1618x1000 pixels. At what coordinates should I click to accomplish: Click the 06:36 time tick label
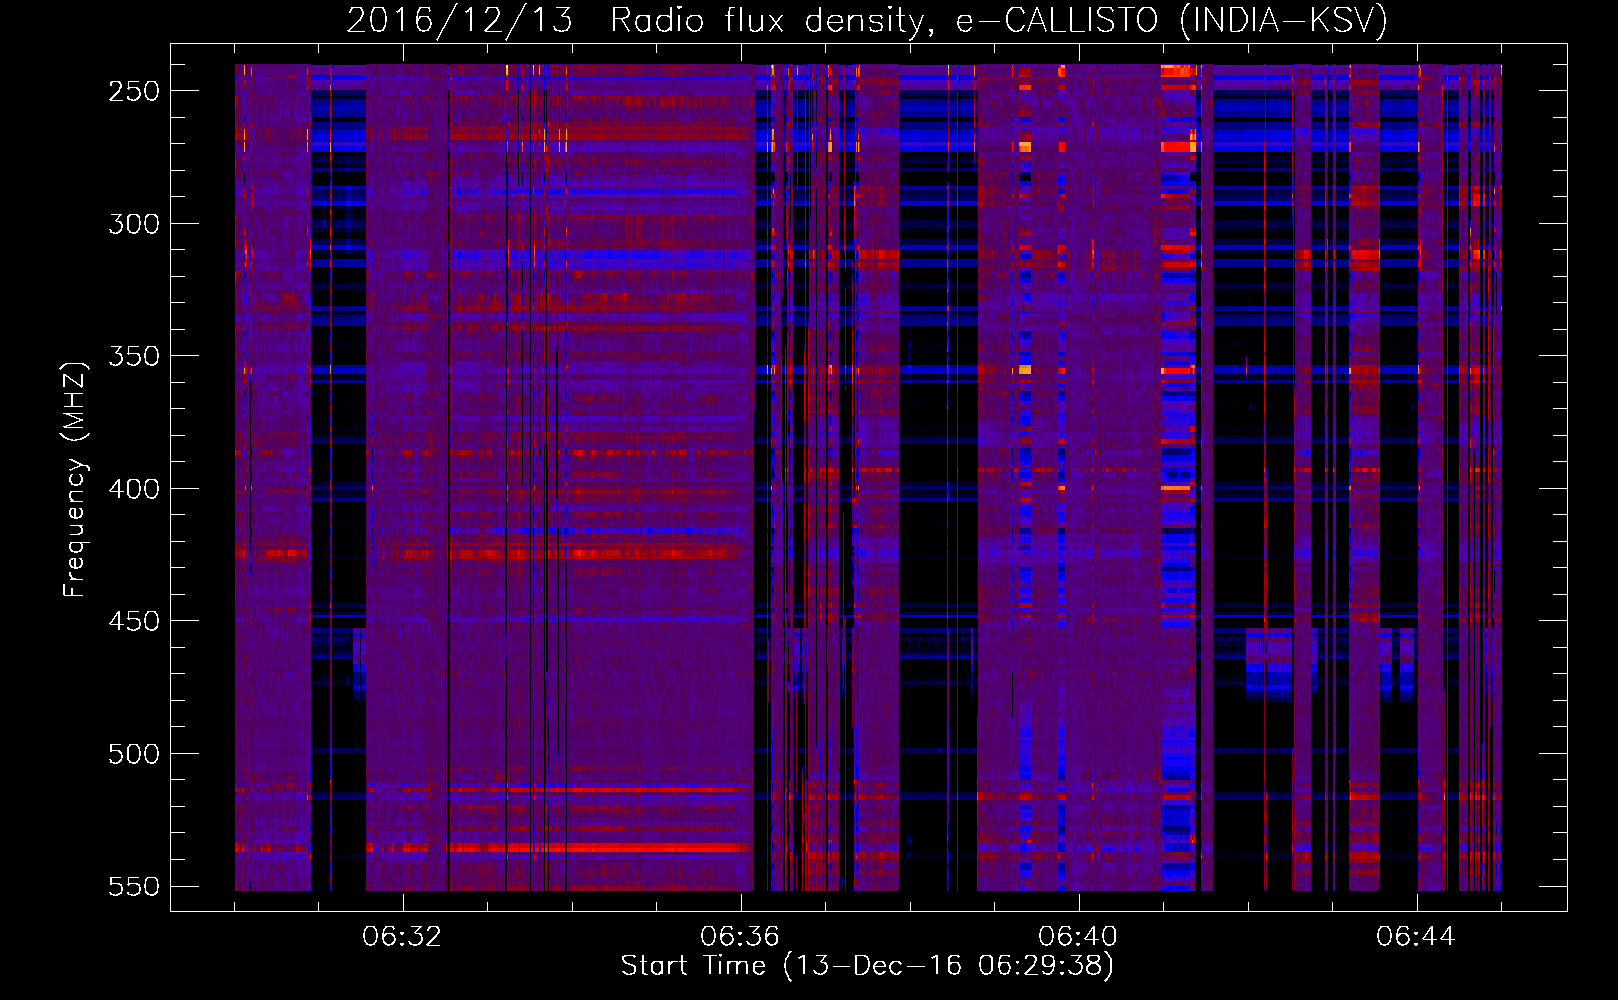740,937
